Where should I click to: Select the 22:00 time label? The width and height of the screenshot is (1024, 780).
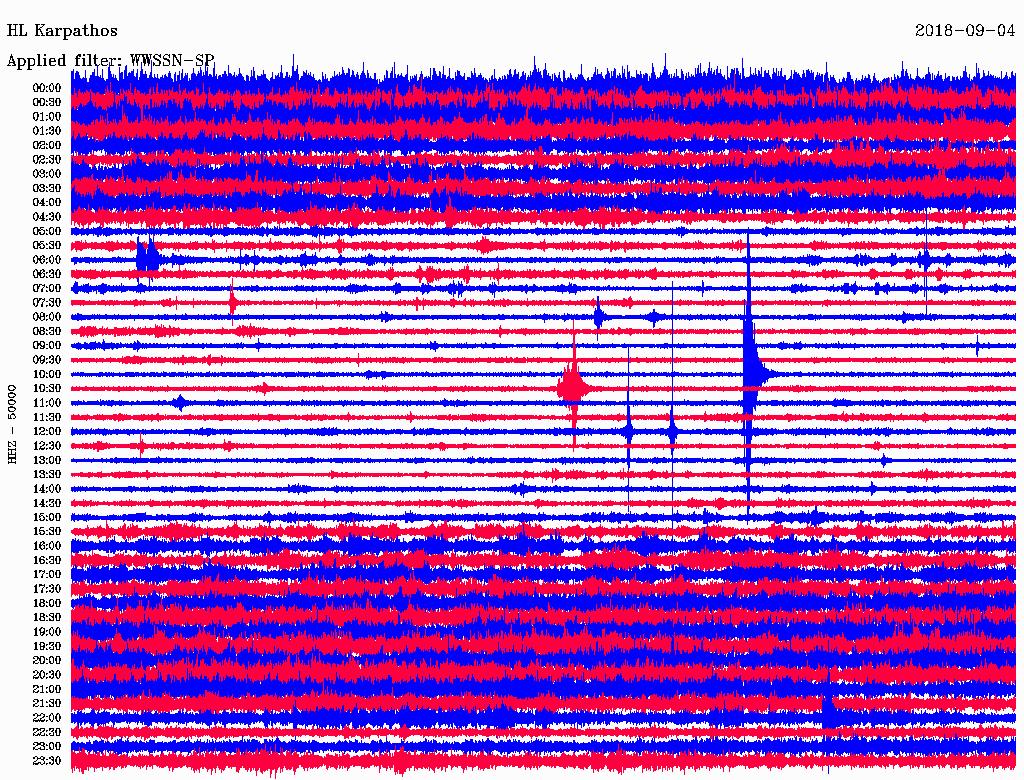click(47, 718)
